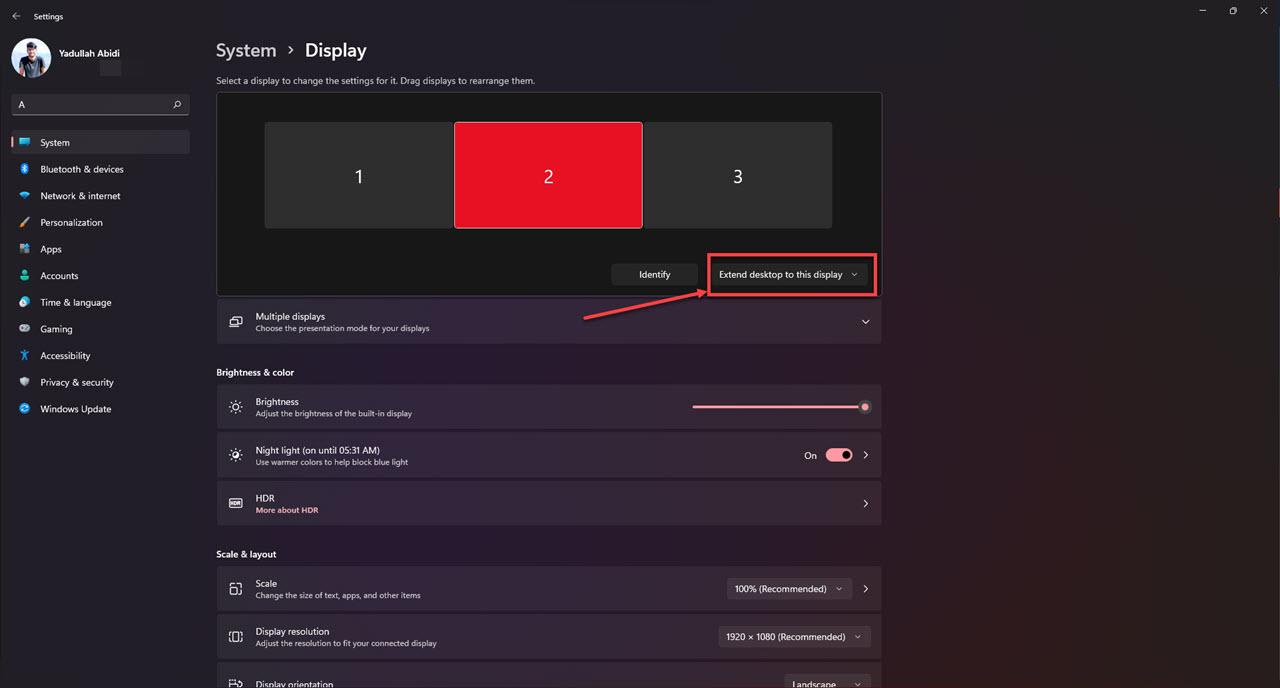Open the Extend desktop to this display dropdown
Viewport: 1280px width, 688px height.
[788, 274]
